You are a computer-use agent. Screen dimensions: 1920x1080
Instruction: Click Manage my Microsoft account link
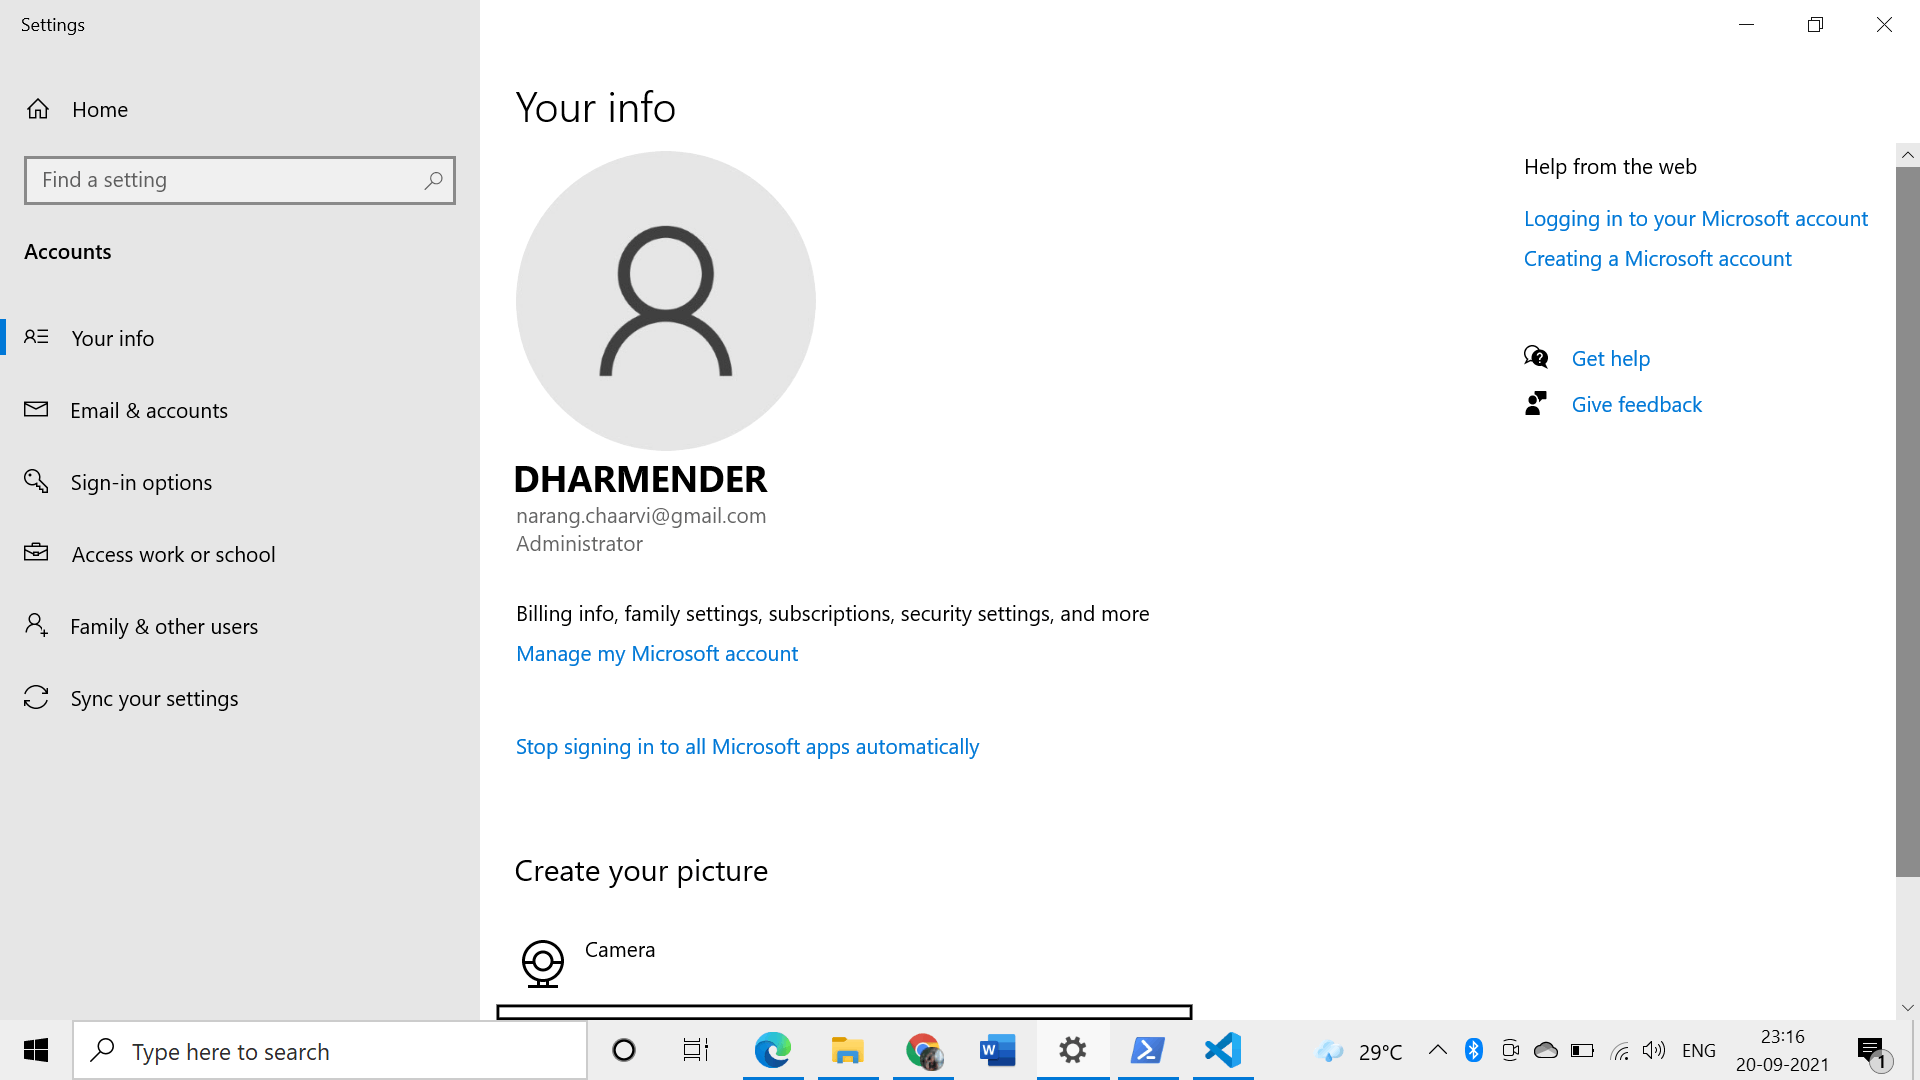point(657,654)
